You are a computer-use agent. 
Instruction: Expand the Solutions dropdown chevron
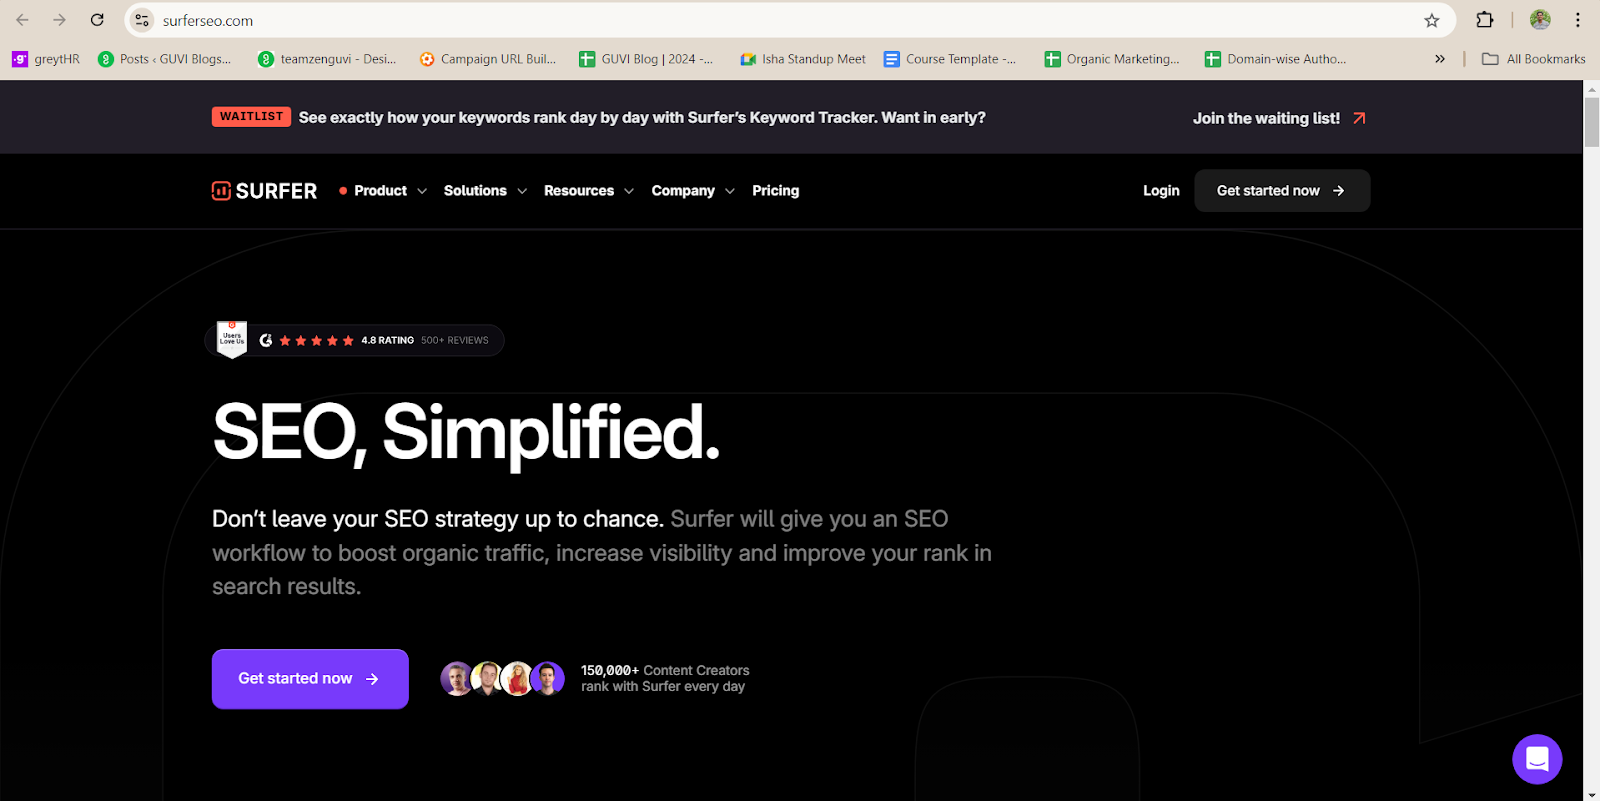[522, 191]
